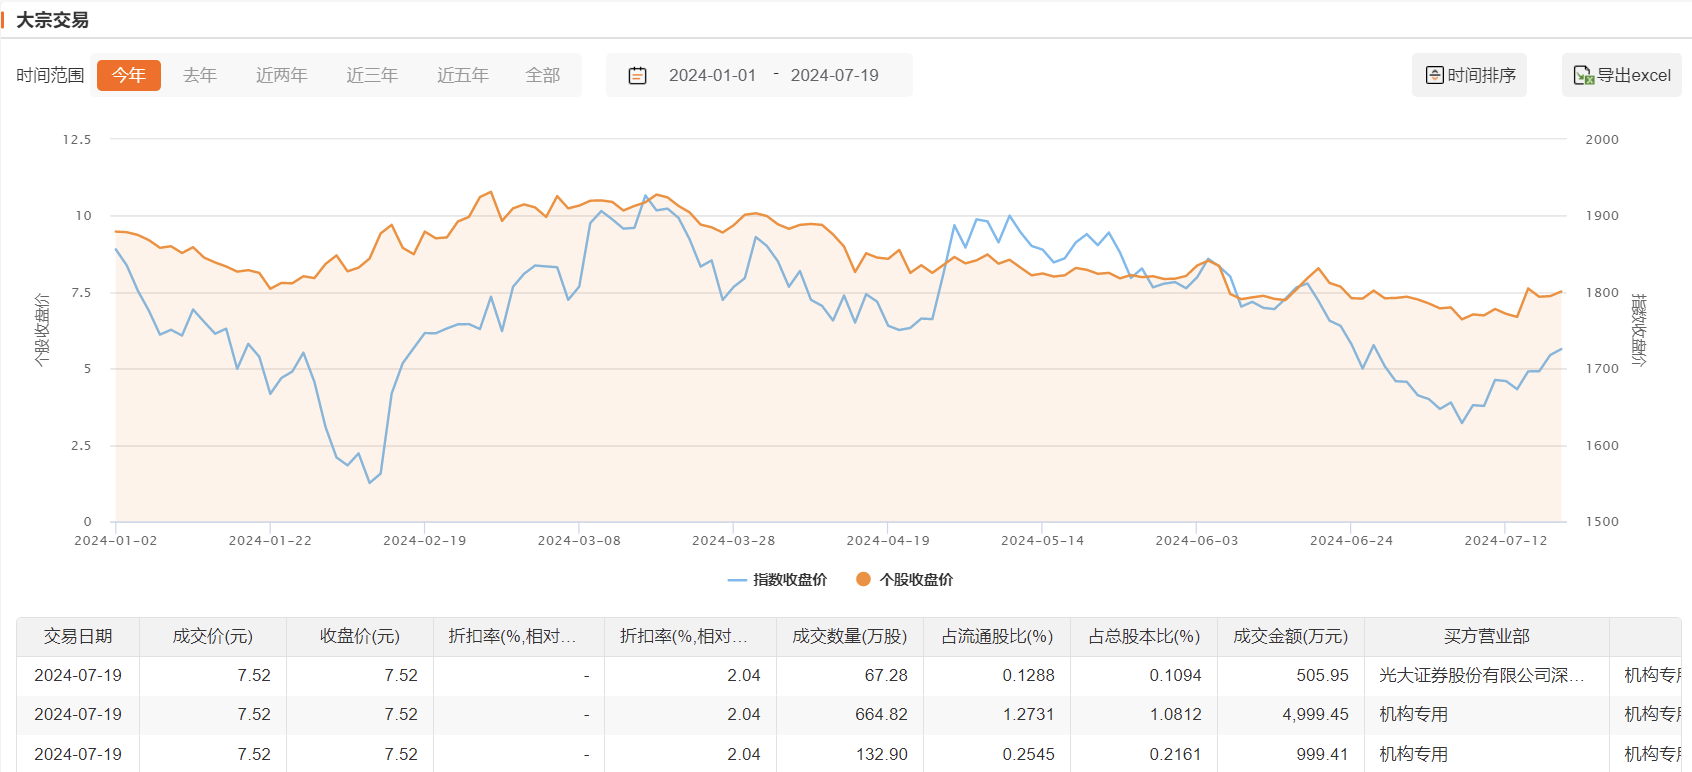The height and width of the screenshot is (772, 1692).
Task: Click 成交金额(万元) column header
Action: 1290,637
